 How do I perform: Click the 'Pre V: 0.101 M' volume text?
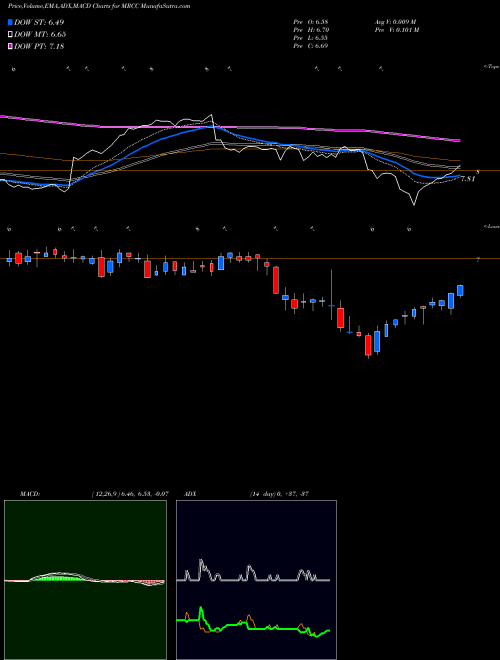pos(396,30)
